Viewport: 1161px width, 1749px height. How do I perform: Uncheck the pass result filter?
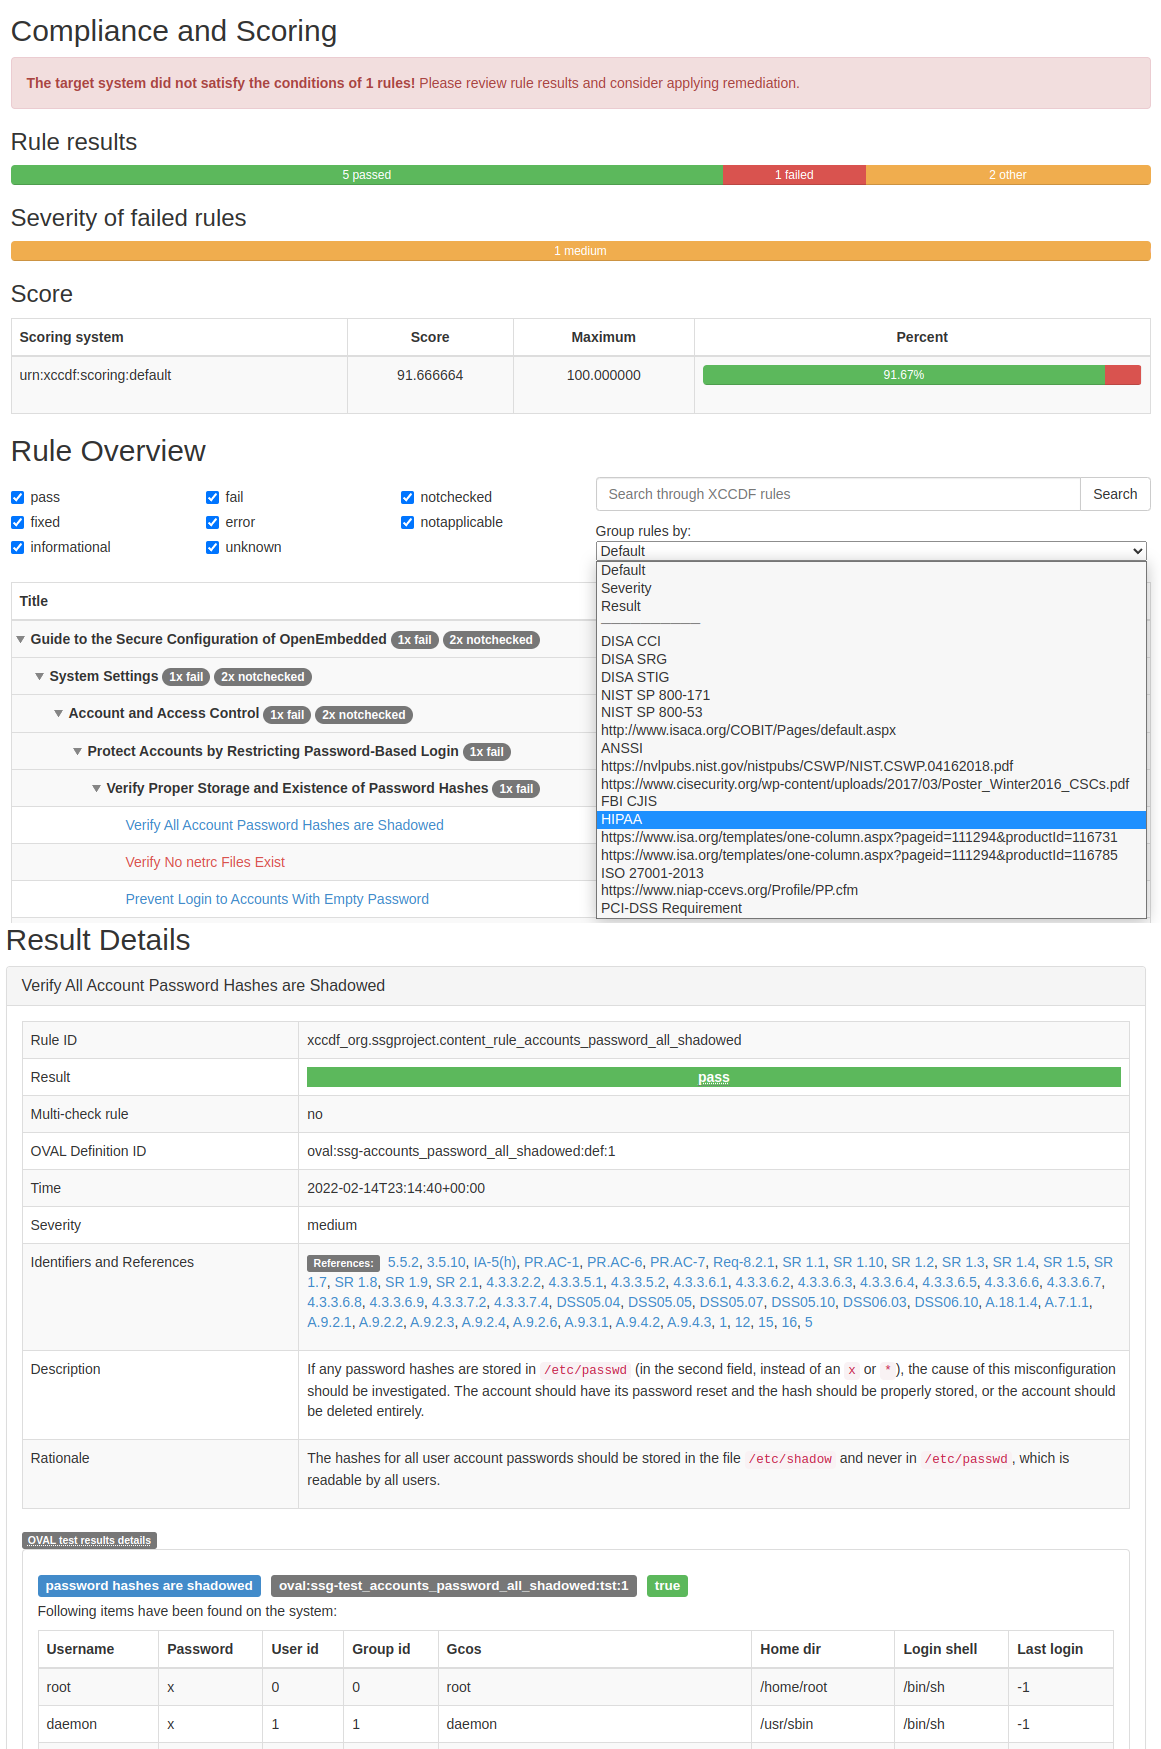pyautogui.click(x=18, y=498)
